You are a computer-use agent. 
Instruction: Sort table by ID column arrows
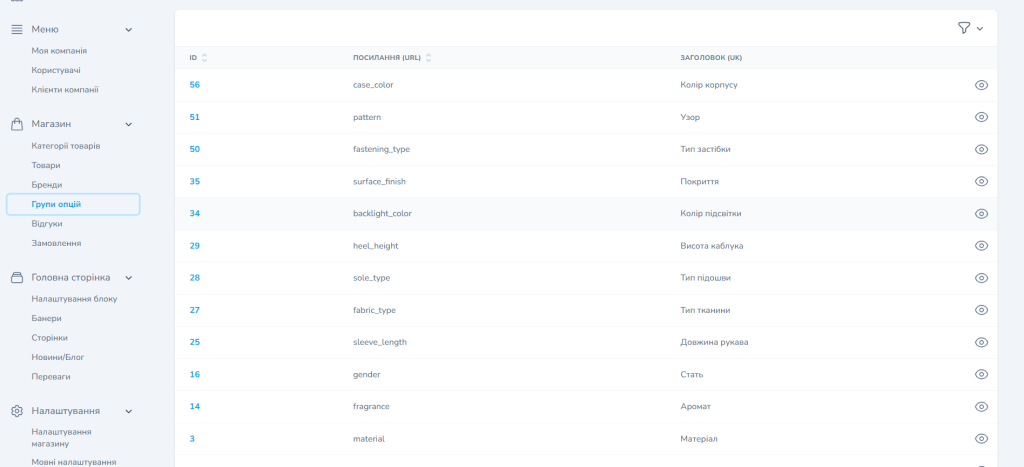204,58
